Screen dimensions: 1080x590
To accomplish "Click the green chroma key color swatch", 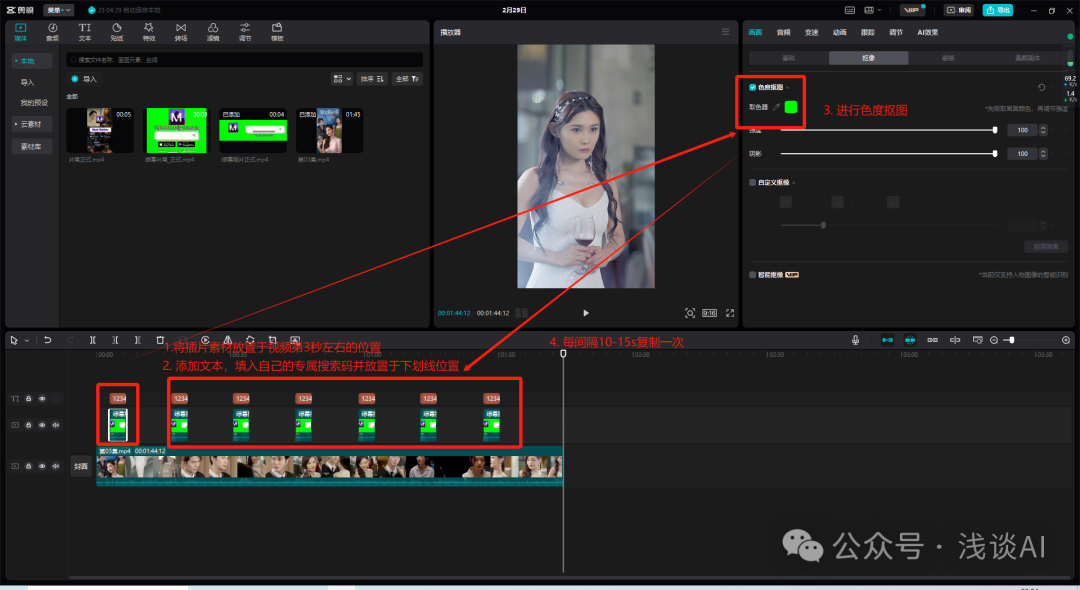I will click(791, 106).
